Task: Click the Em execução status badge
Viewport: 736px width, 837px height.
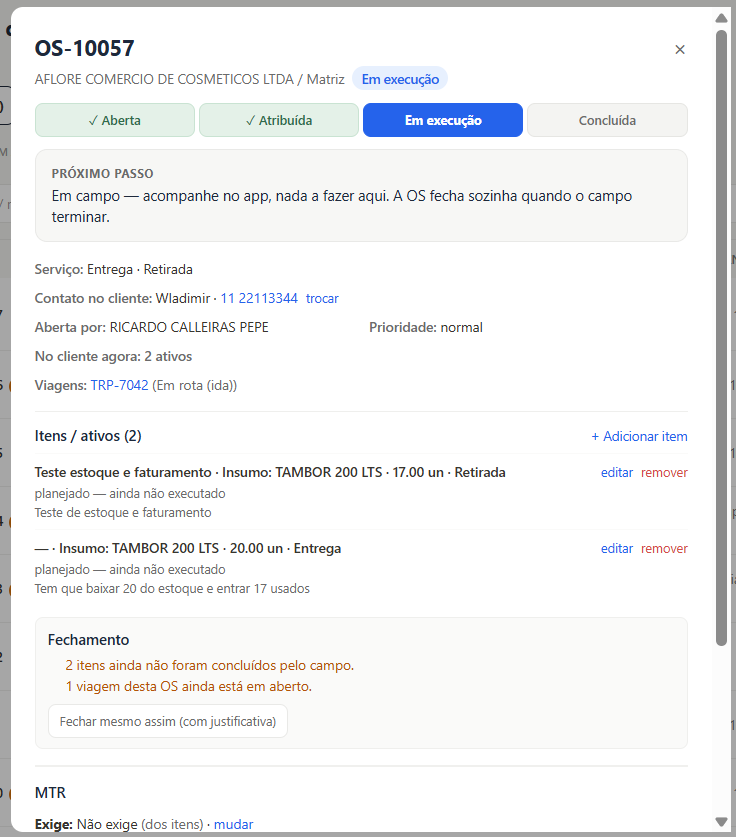Action: click(x=400, y=79)
